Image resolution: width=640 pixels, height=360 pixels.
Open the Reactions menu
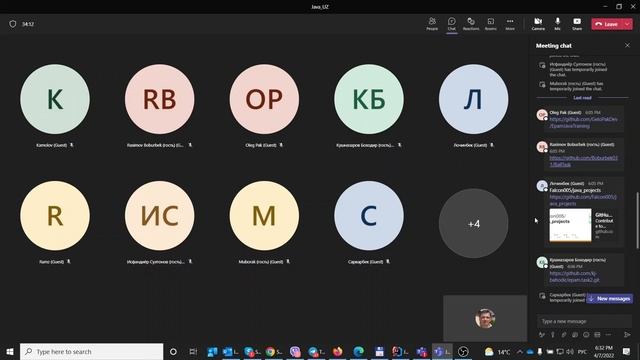[x=471, y=24]
